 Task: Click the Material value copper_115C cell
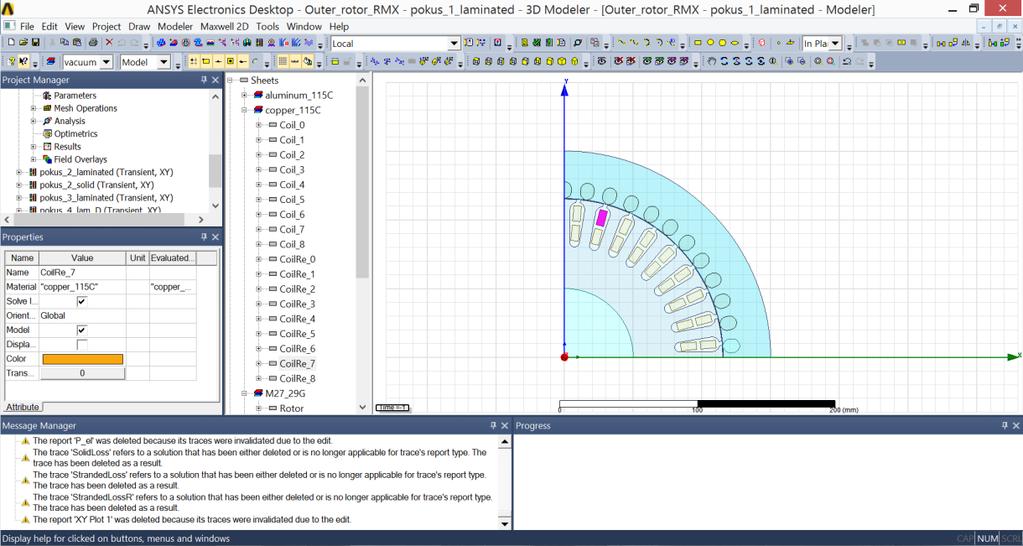coord(82,287)
